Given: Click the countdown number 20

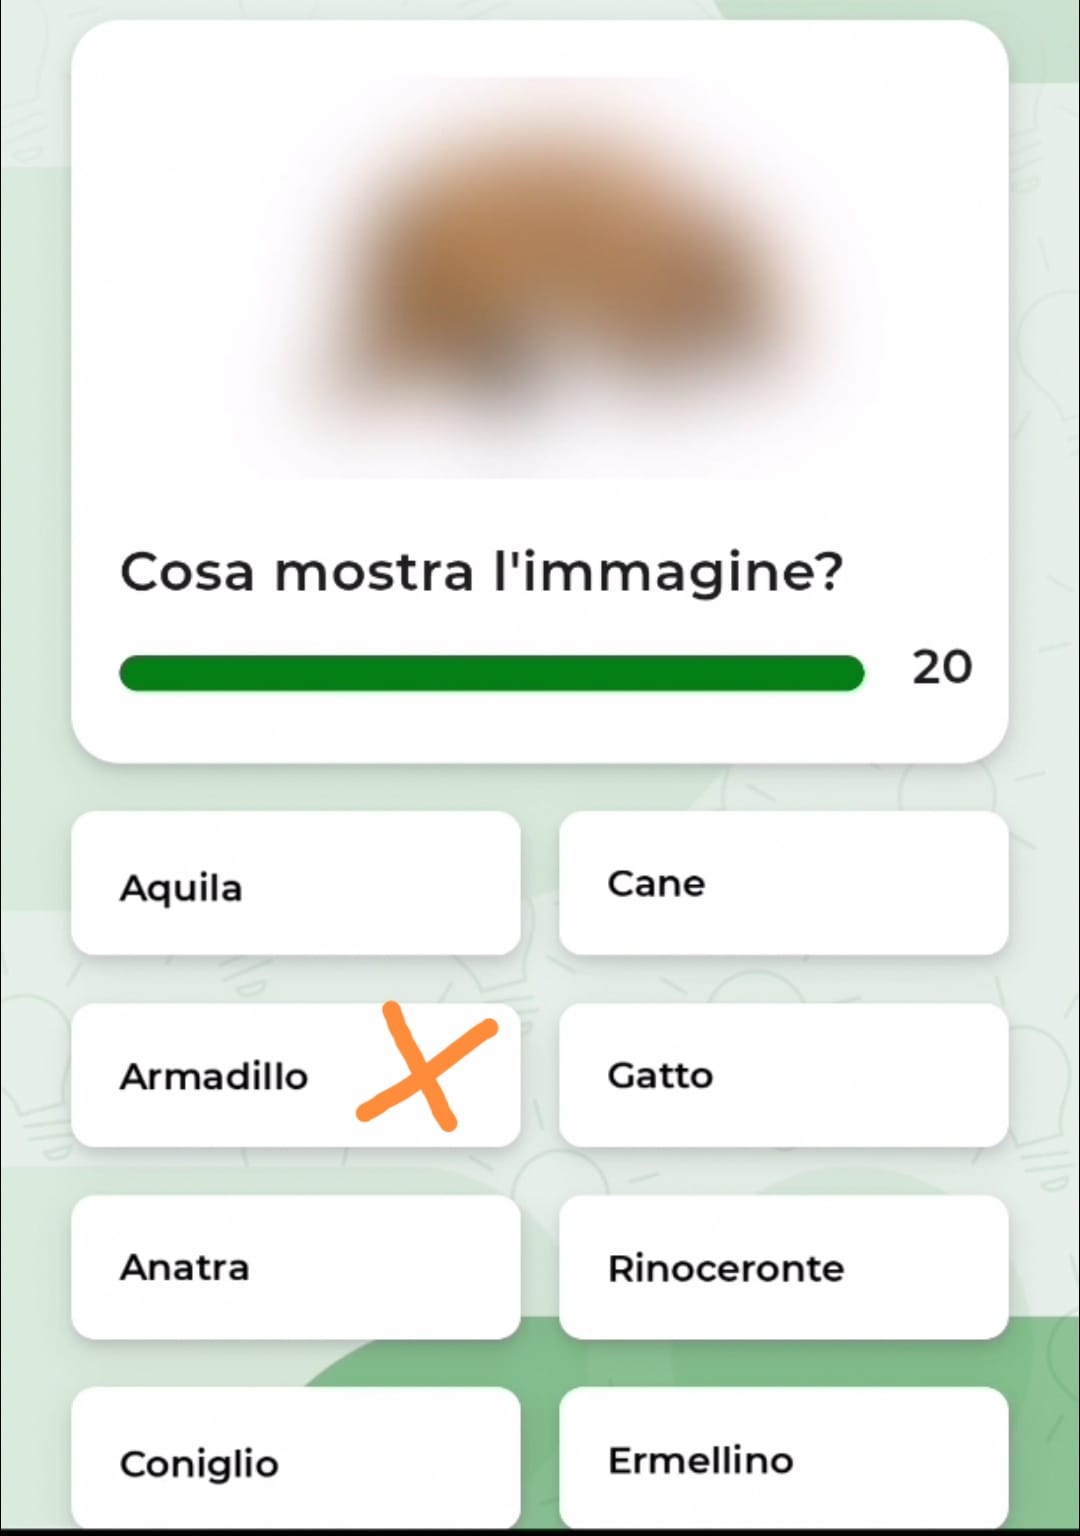Looking at the screenshot, I should pyautogui.click(x=942, y=667).
